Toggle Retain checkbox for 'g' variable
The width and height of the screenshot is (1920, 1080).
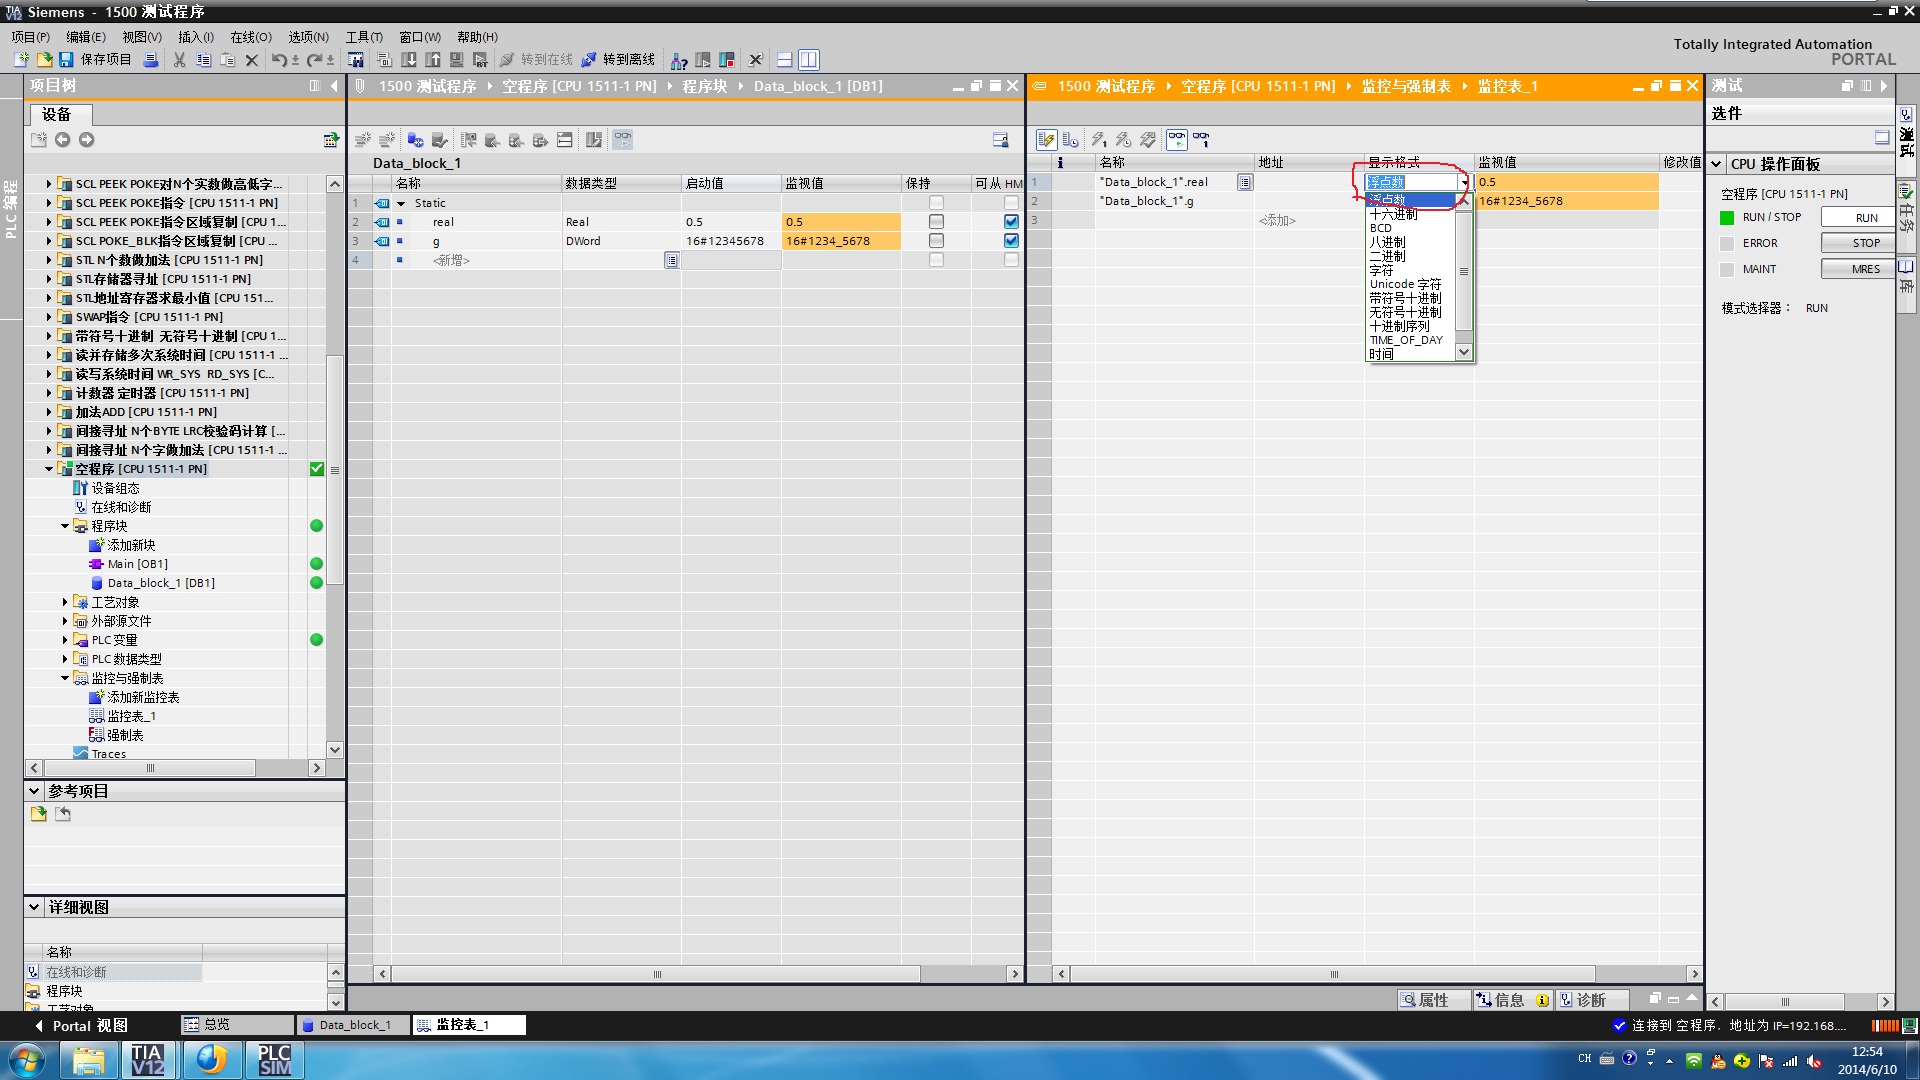pos(936,241)
